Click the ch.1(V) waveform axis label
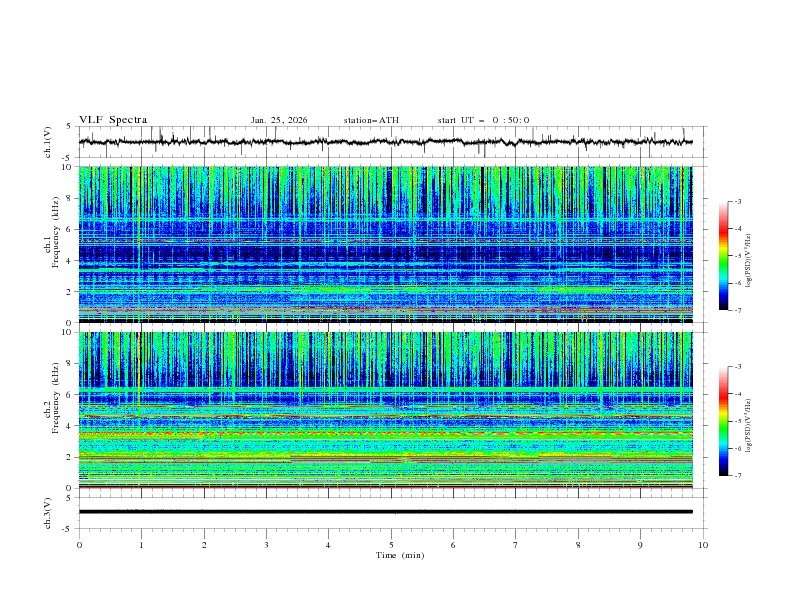 click(49, 142)
